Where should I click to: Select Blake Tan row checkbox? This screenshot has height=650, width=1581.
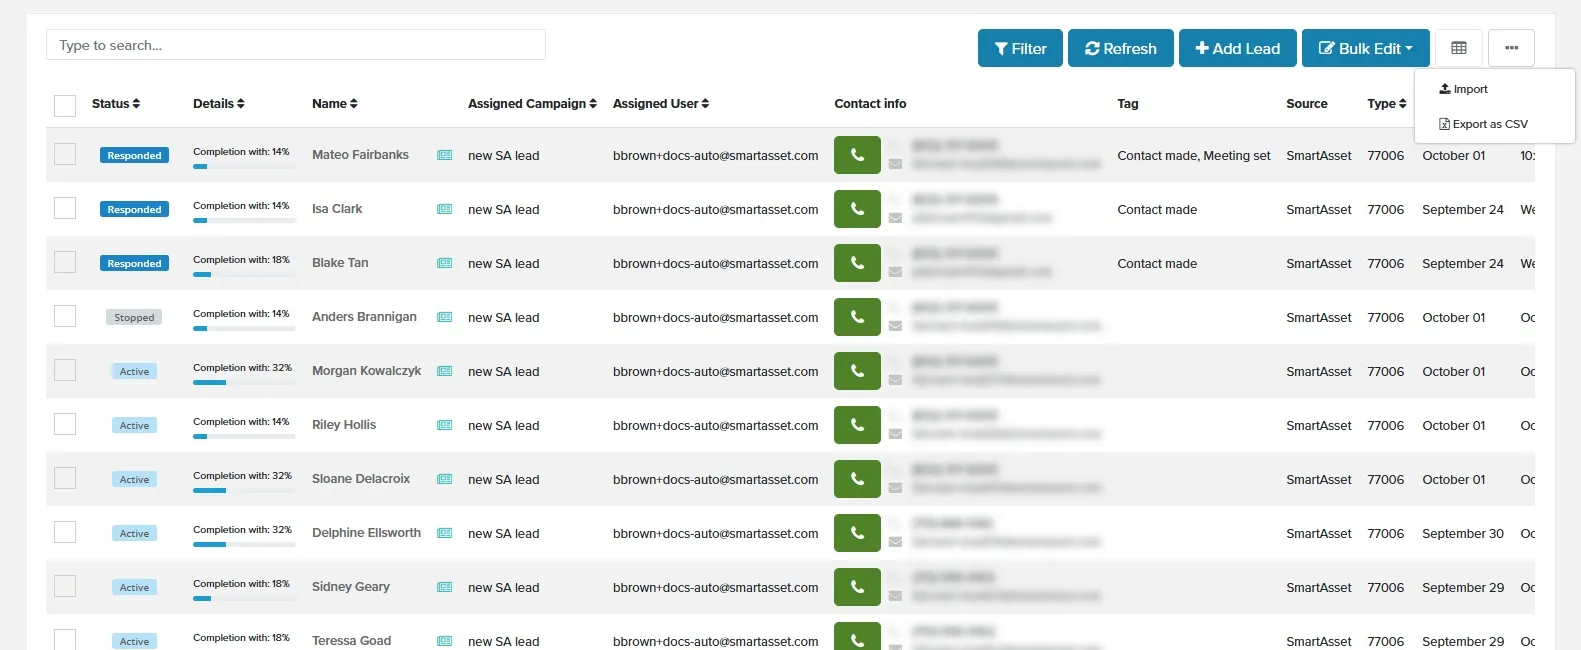pos(65,261)
